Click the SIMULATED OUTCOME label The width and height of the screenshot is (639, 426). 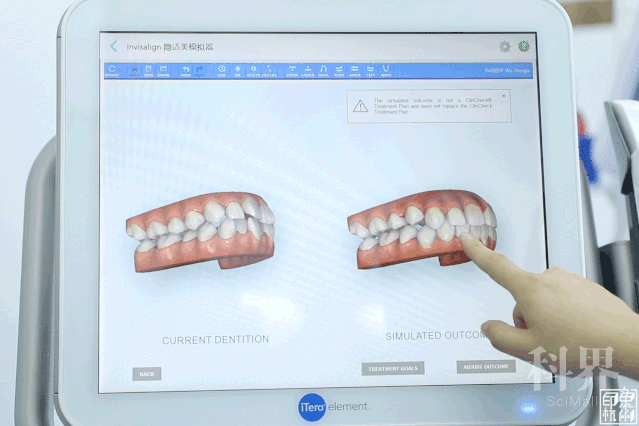pos(437,336)
